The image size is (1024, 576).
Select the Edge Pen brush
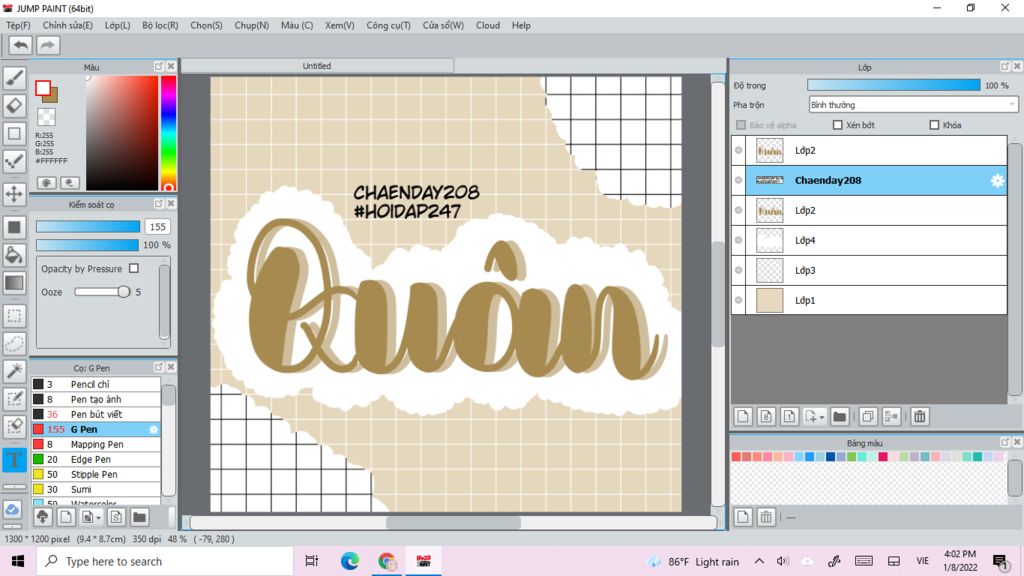click(96, 459)
